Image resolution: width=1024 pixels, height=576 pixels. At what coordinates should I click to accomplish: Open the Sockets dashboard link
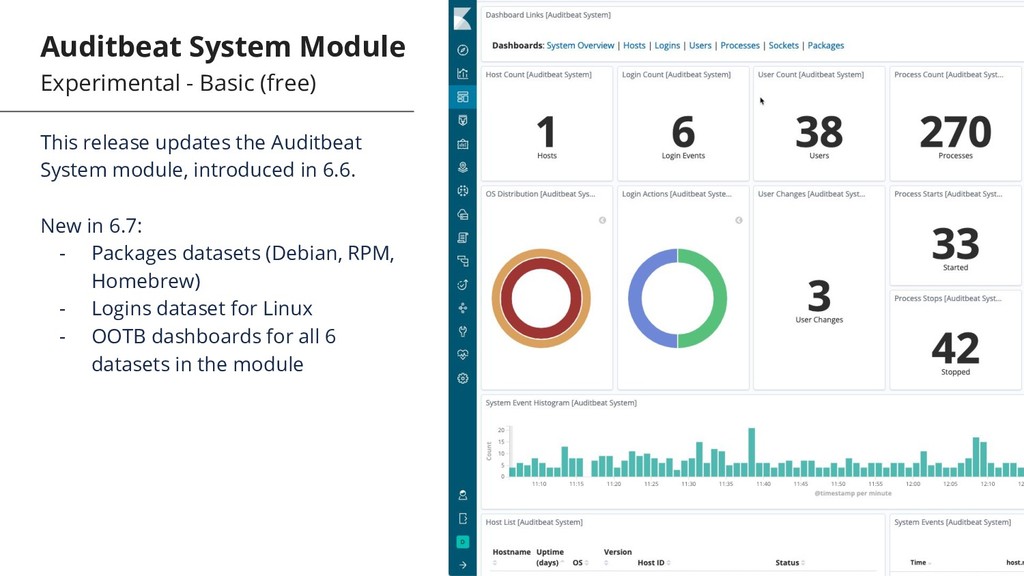coord(784,46)
